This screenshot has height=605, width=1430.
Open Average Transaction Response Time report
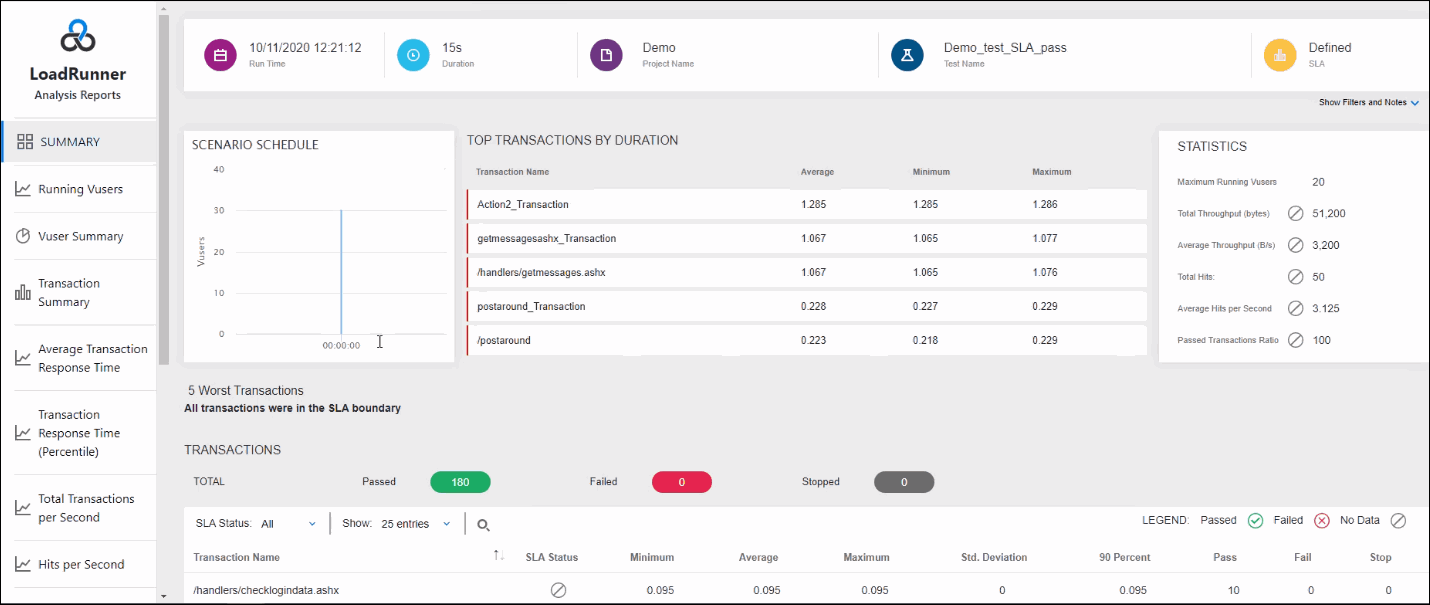[x=92, y=358]
